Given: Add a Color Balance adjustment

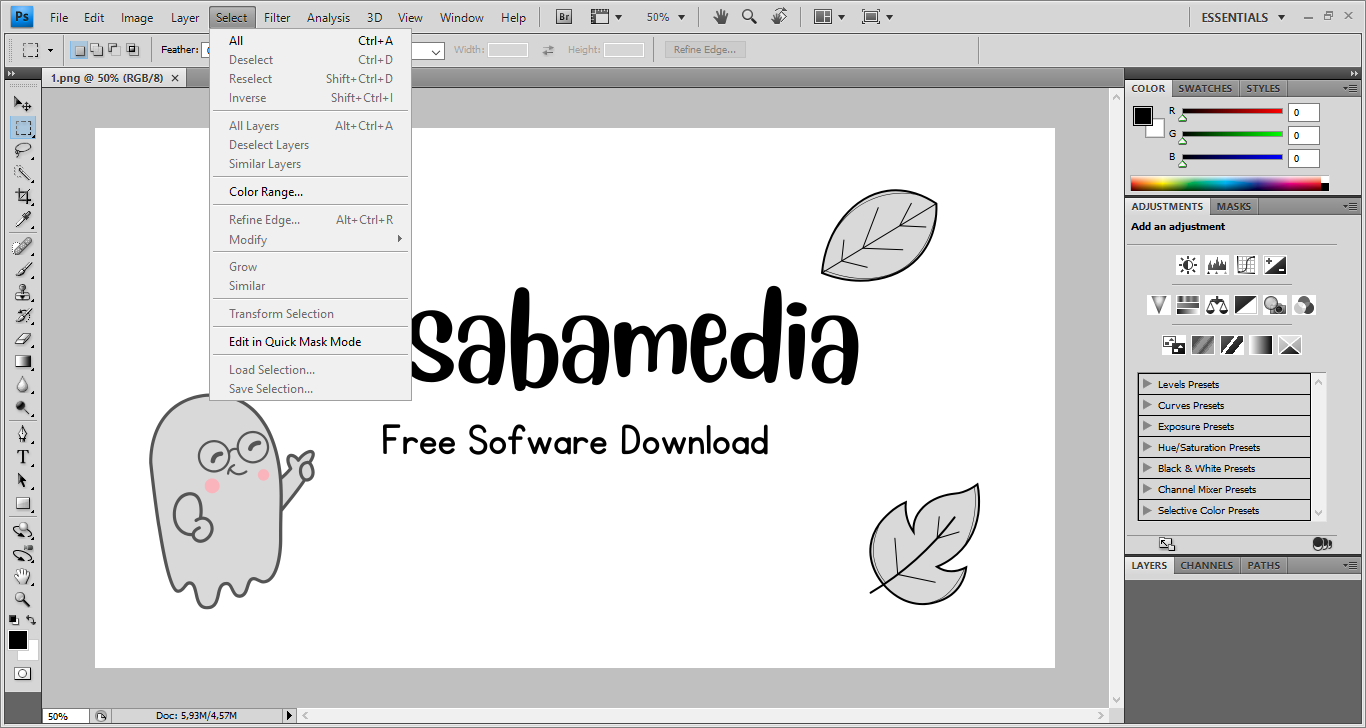Looking at the screenshot, I should coord(1216,305).
